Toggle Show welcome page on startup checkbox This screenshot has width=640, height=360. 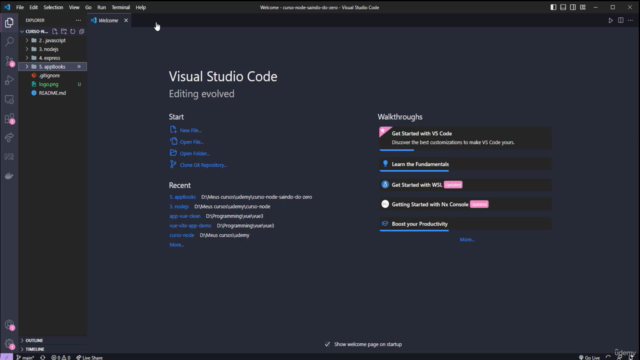click(327, 344)
